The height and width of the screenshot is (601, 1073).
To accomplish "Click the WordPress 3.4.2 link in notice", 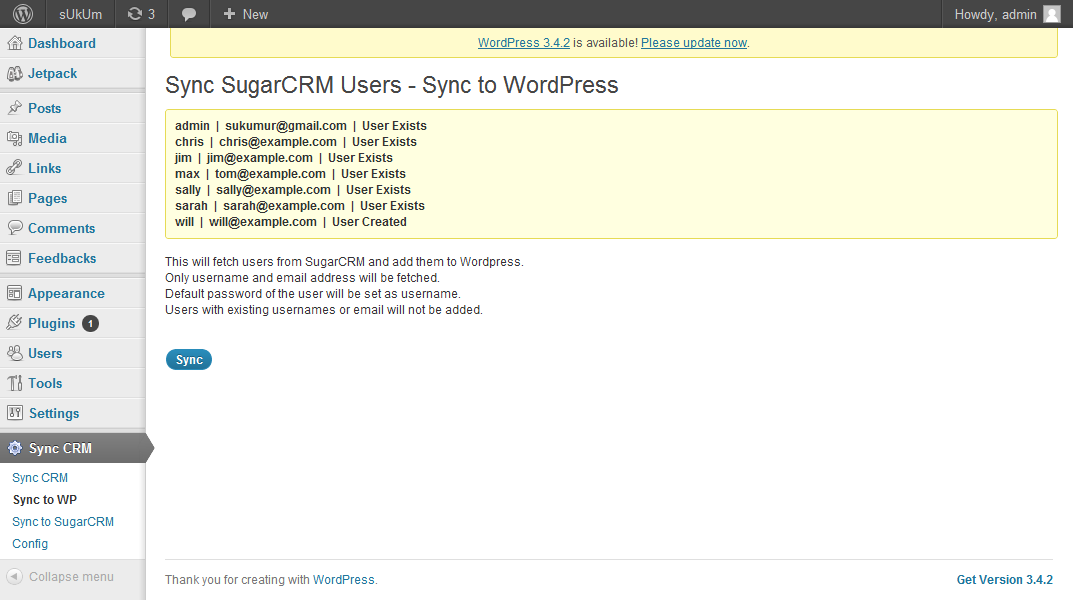I will (523, 42).
